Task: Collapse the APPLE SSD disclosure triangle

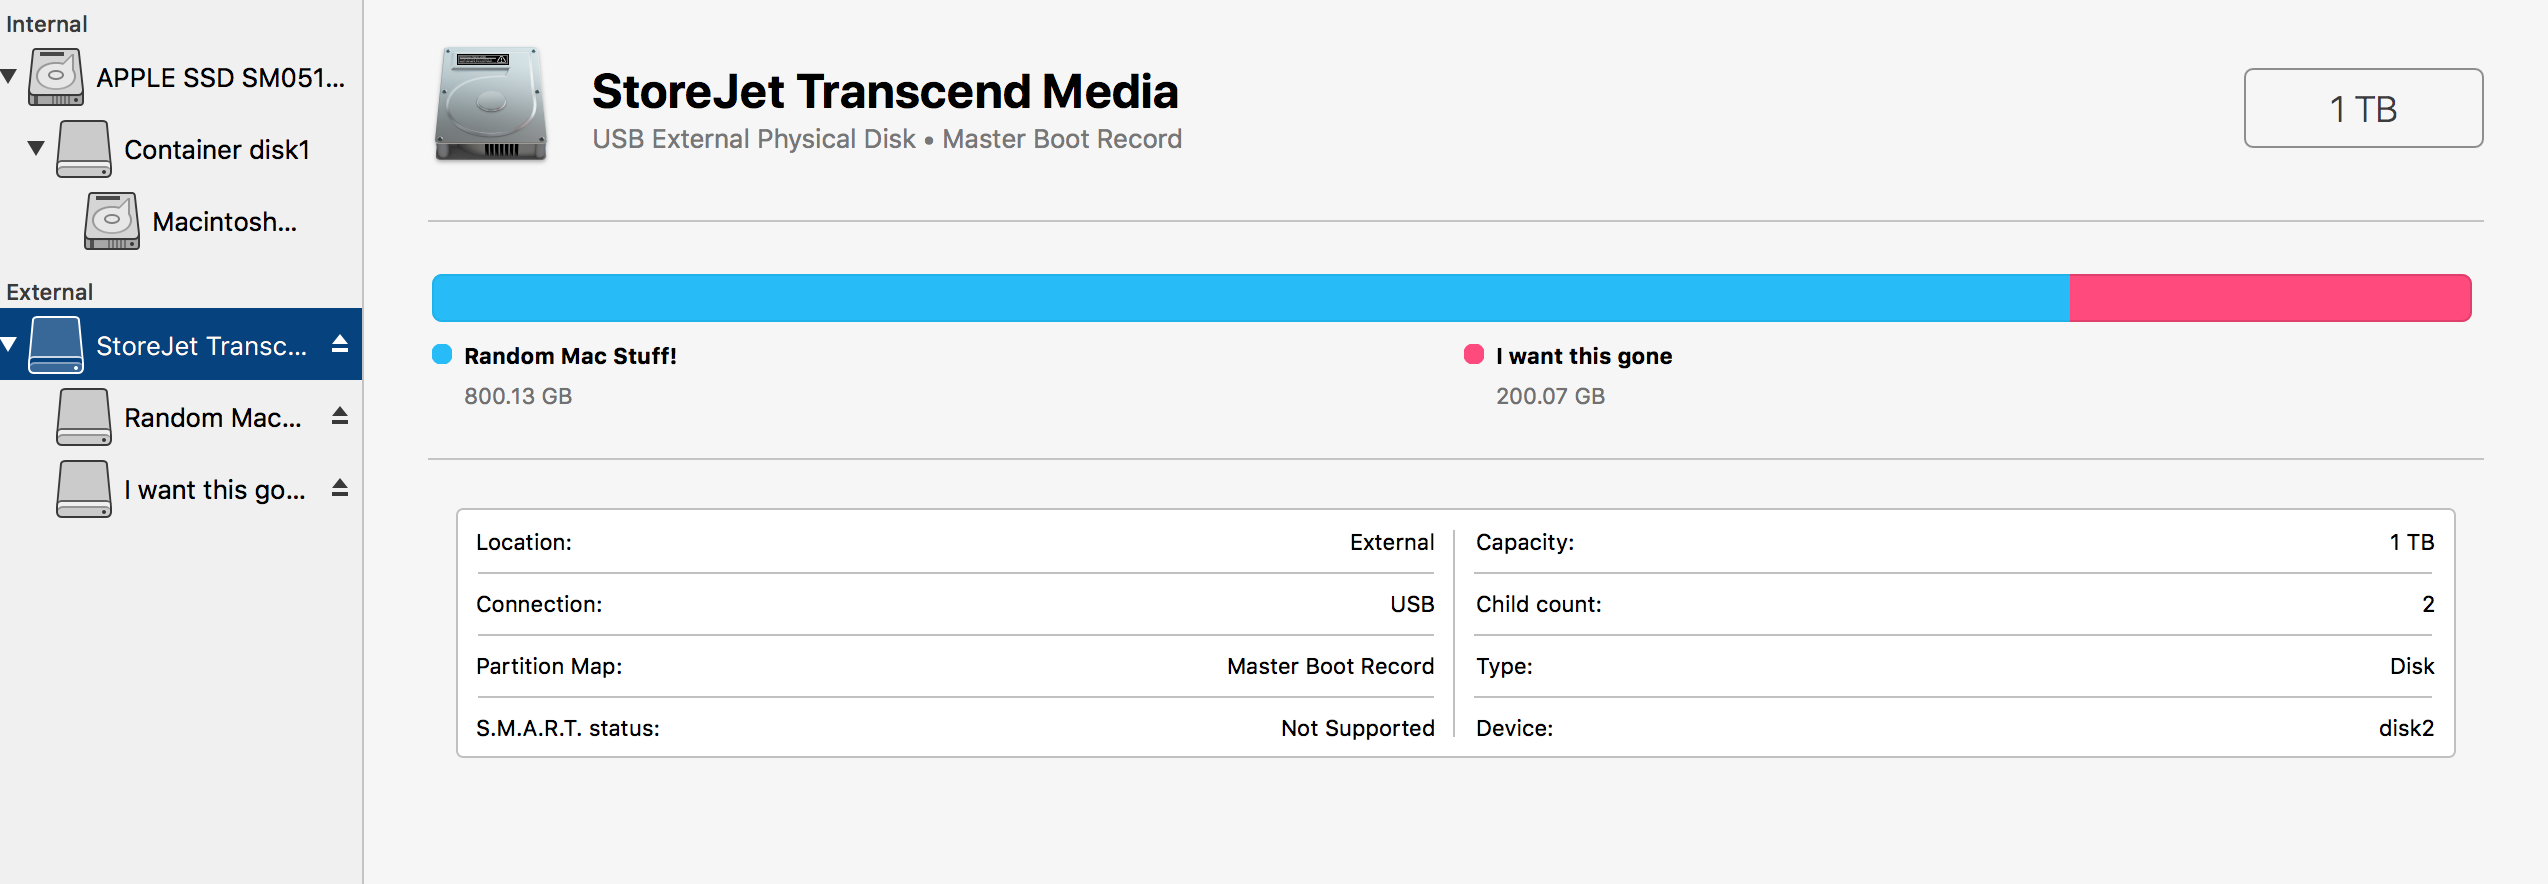Action: (x=9, y=76)
